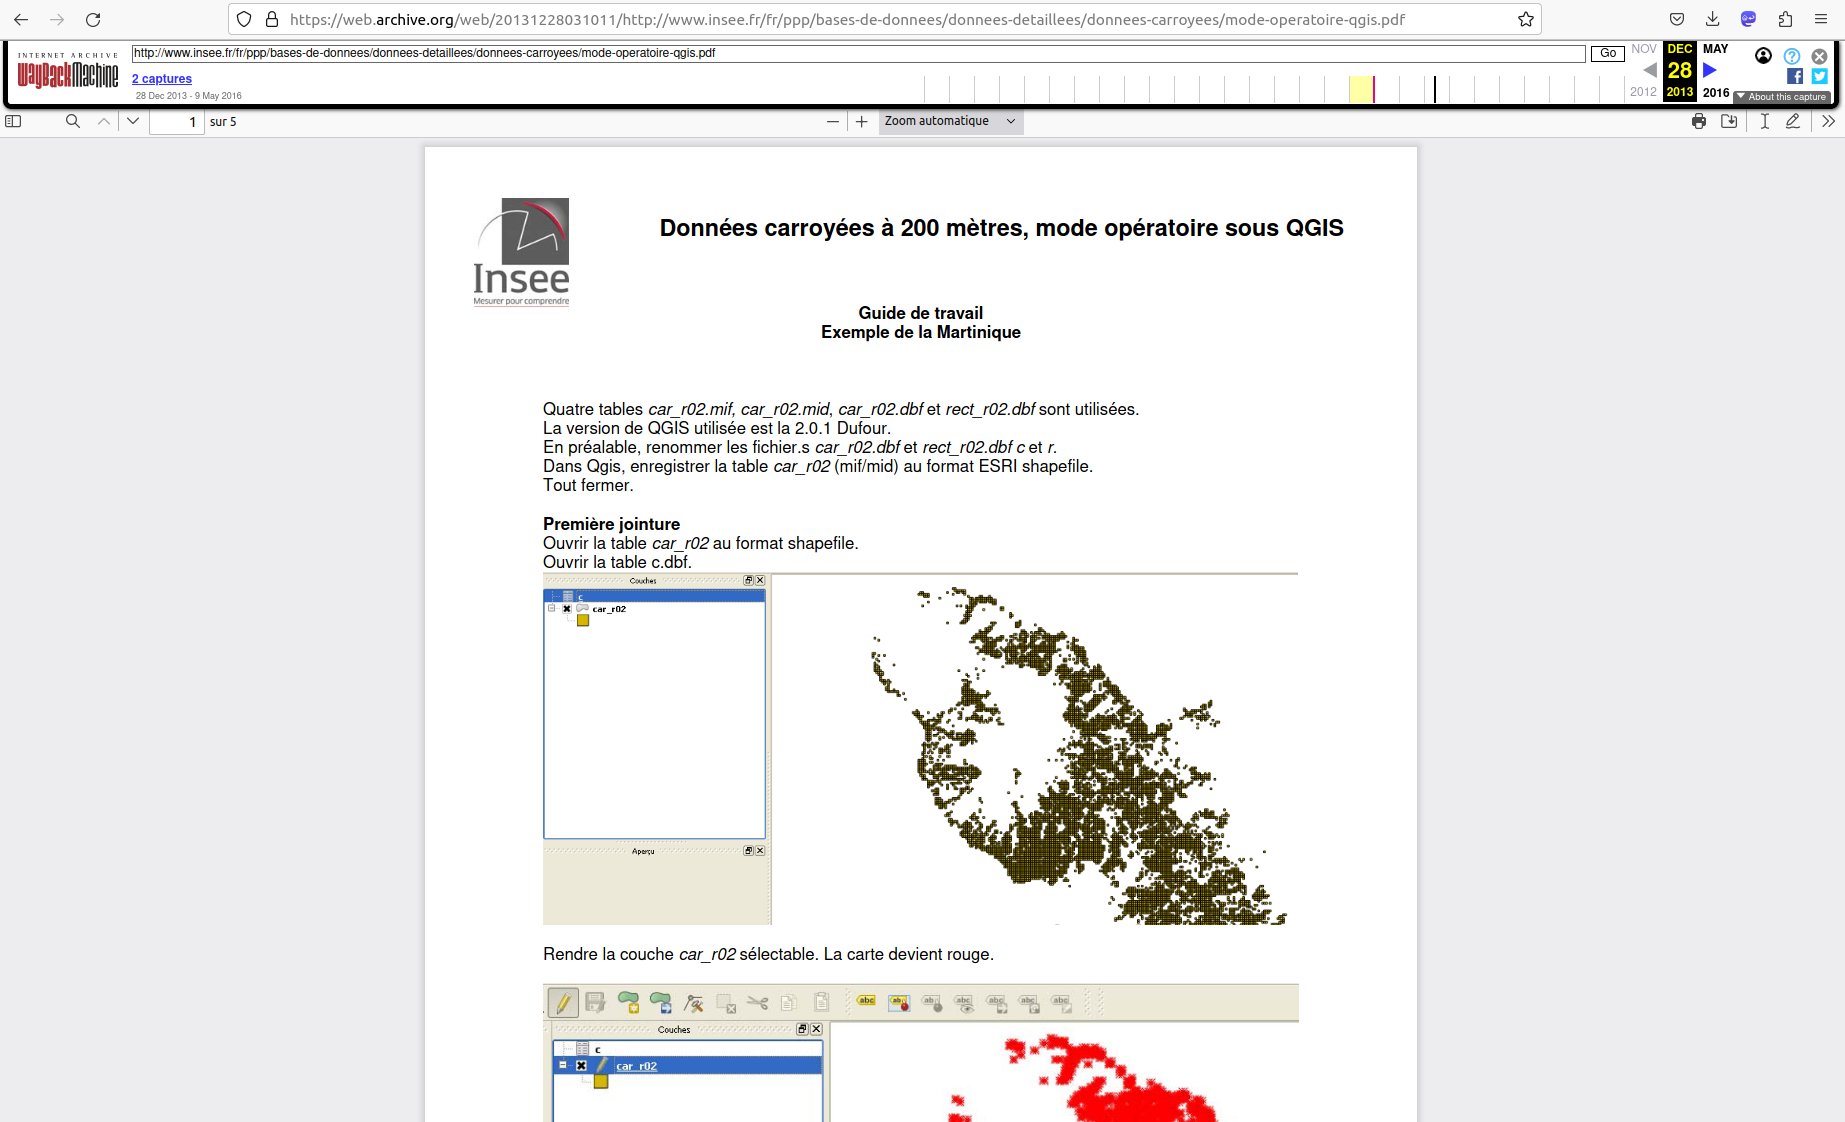This screenshot has height=1122, width=1845.
Task: Bookmark this page with star icon
Action: 1525,19
